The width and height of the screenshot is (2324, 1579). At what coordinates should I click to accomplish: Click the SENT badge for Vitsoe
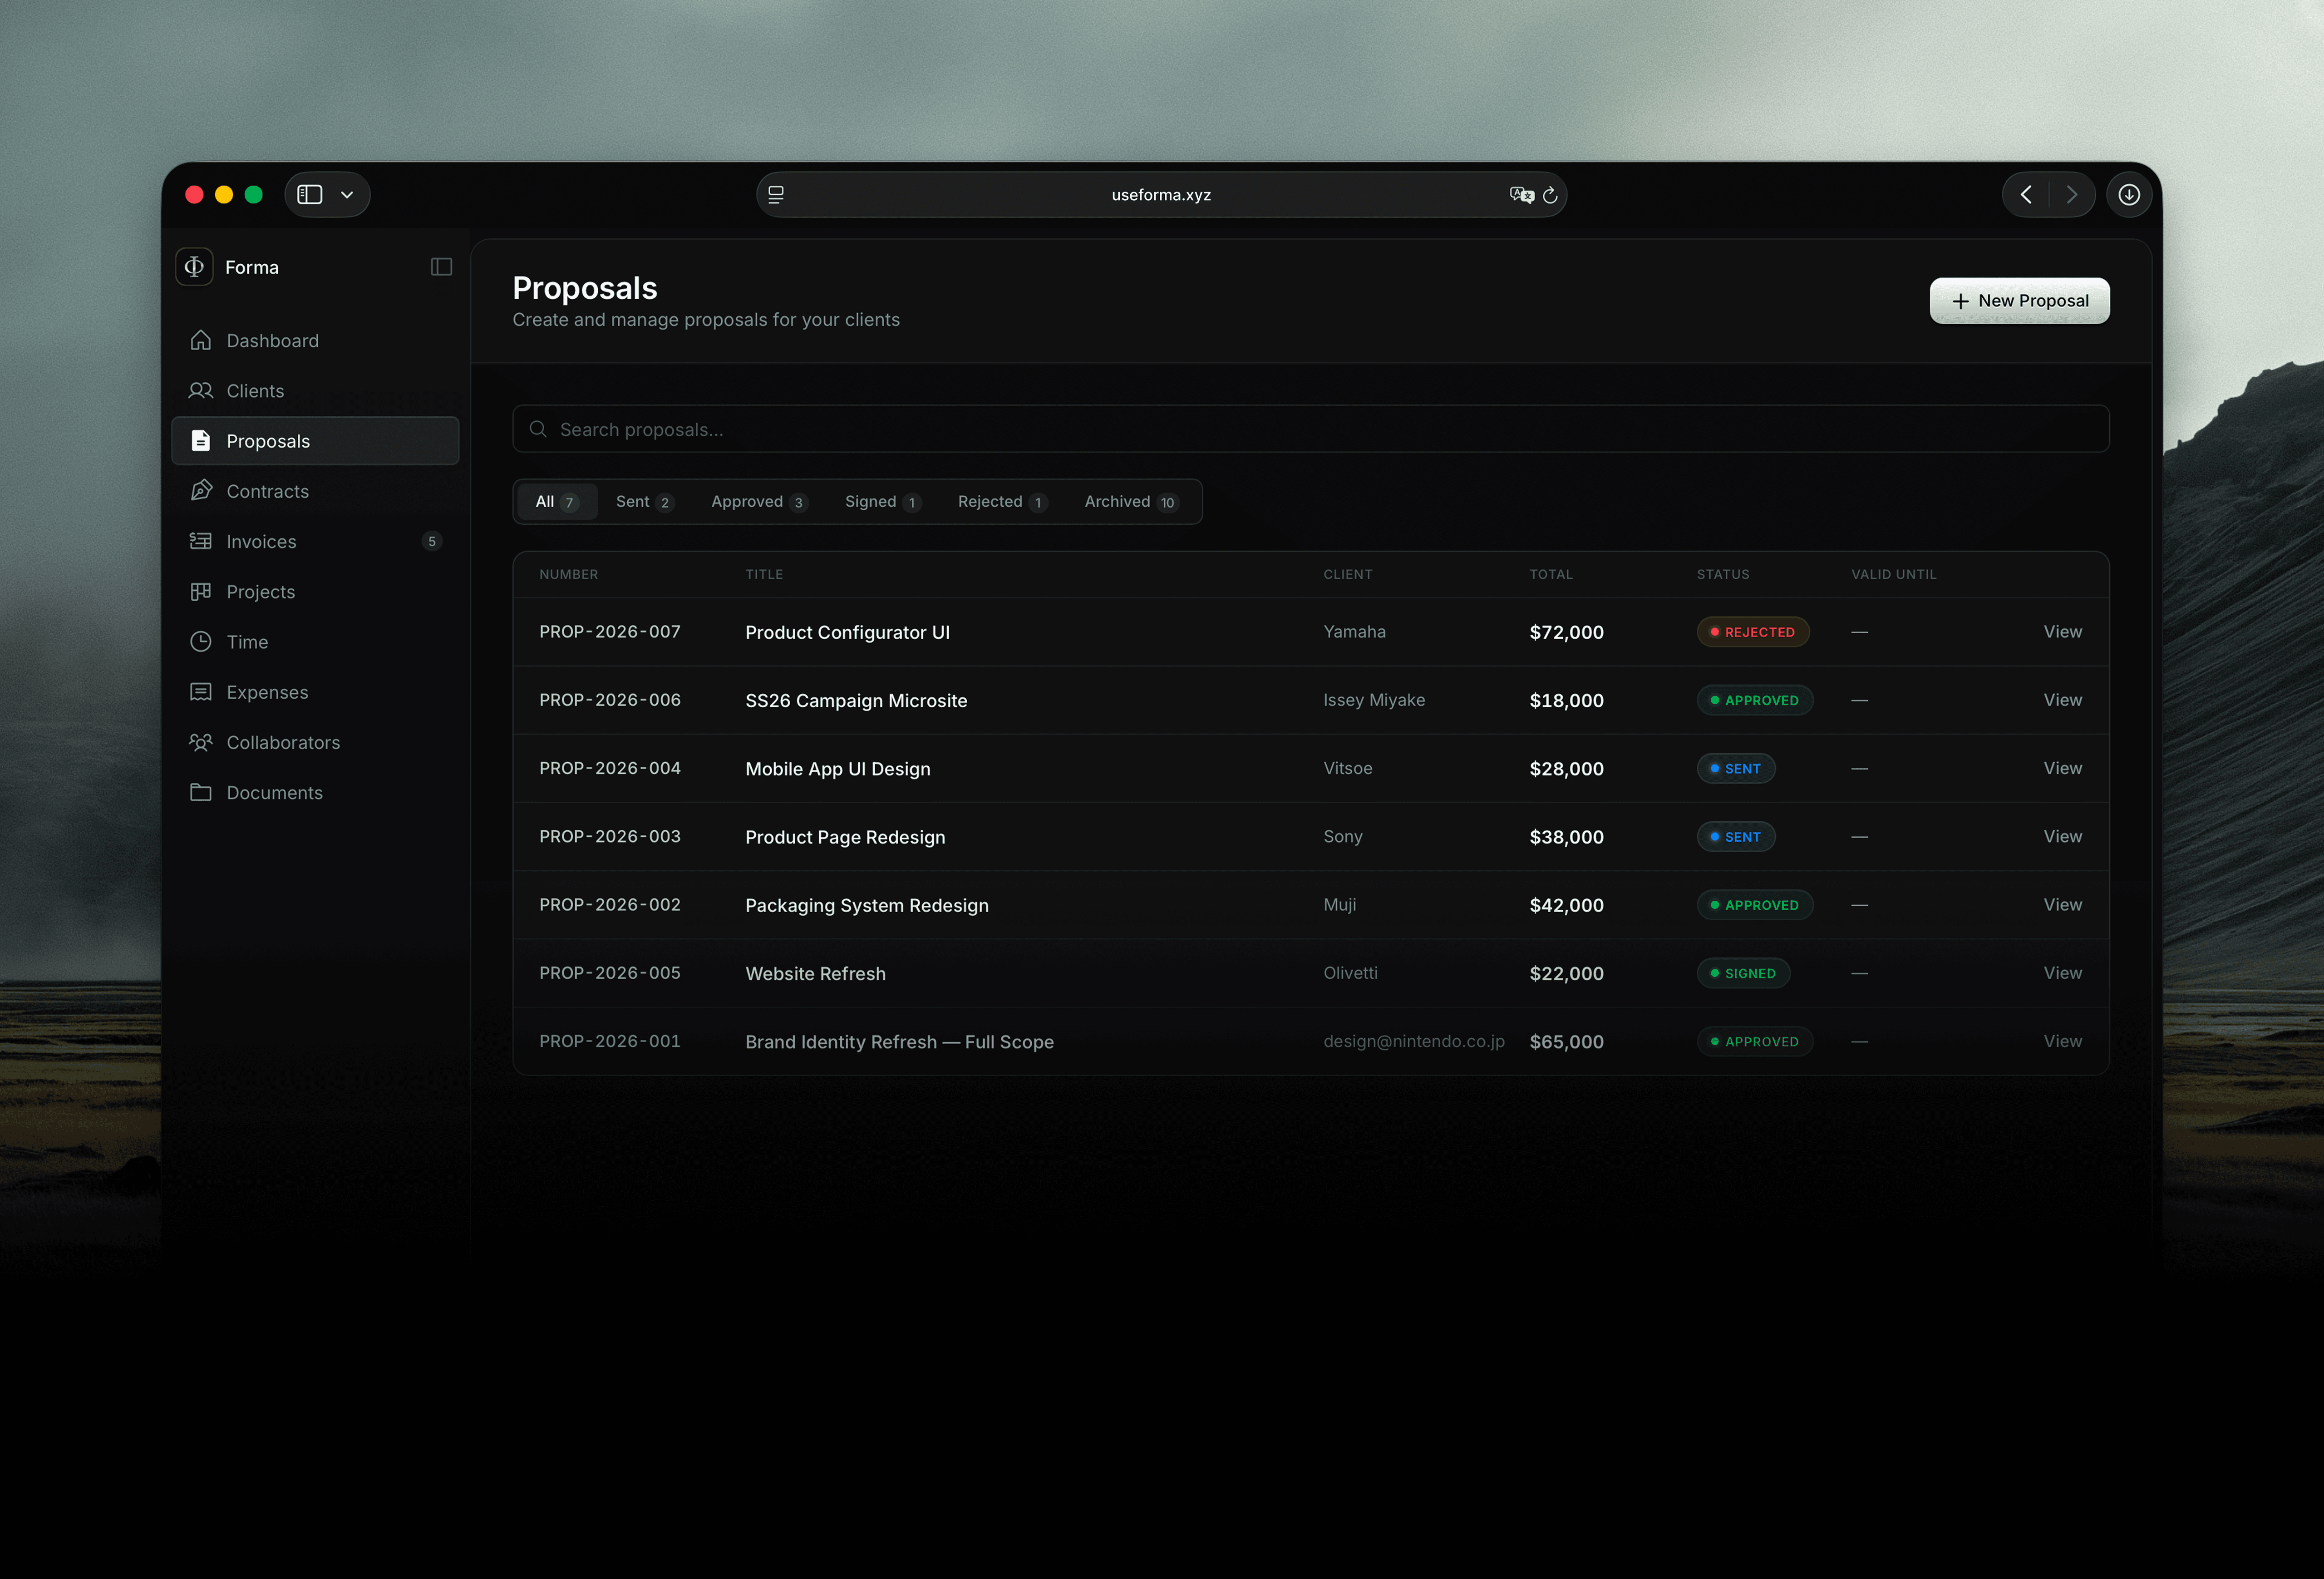click(1736, 768)
